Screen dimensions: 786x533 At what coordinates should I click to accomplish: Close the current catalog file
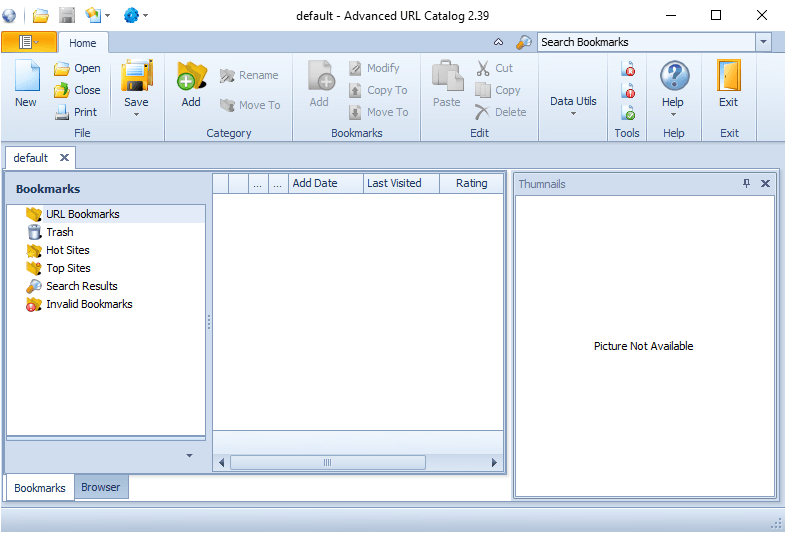[77, 90]
